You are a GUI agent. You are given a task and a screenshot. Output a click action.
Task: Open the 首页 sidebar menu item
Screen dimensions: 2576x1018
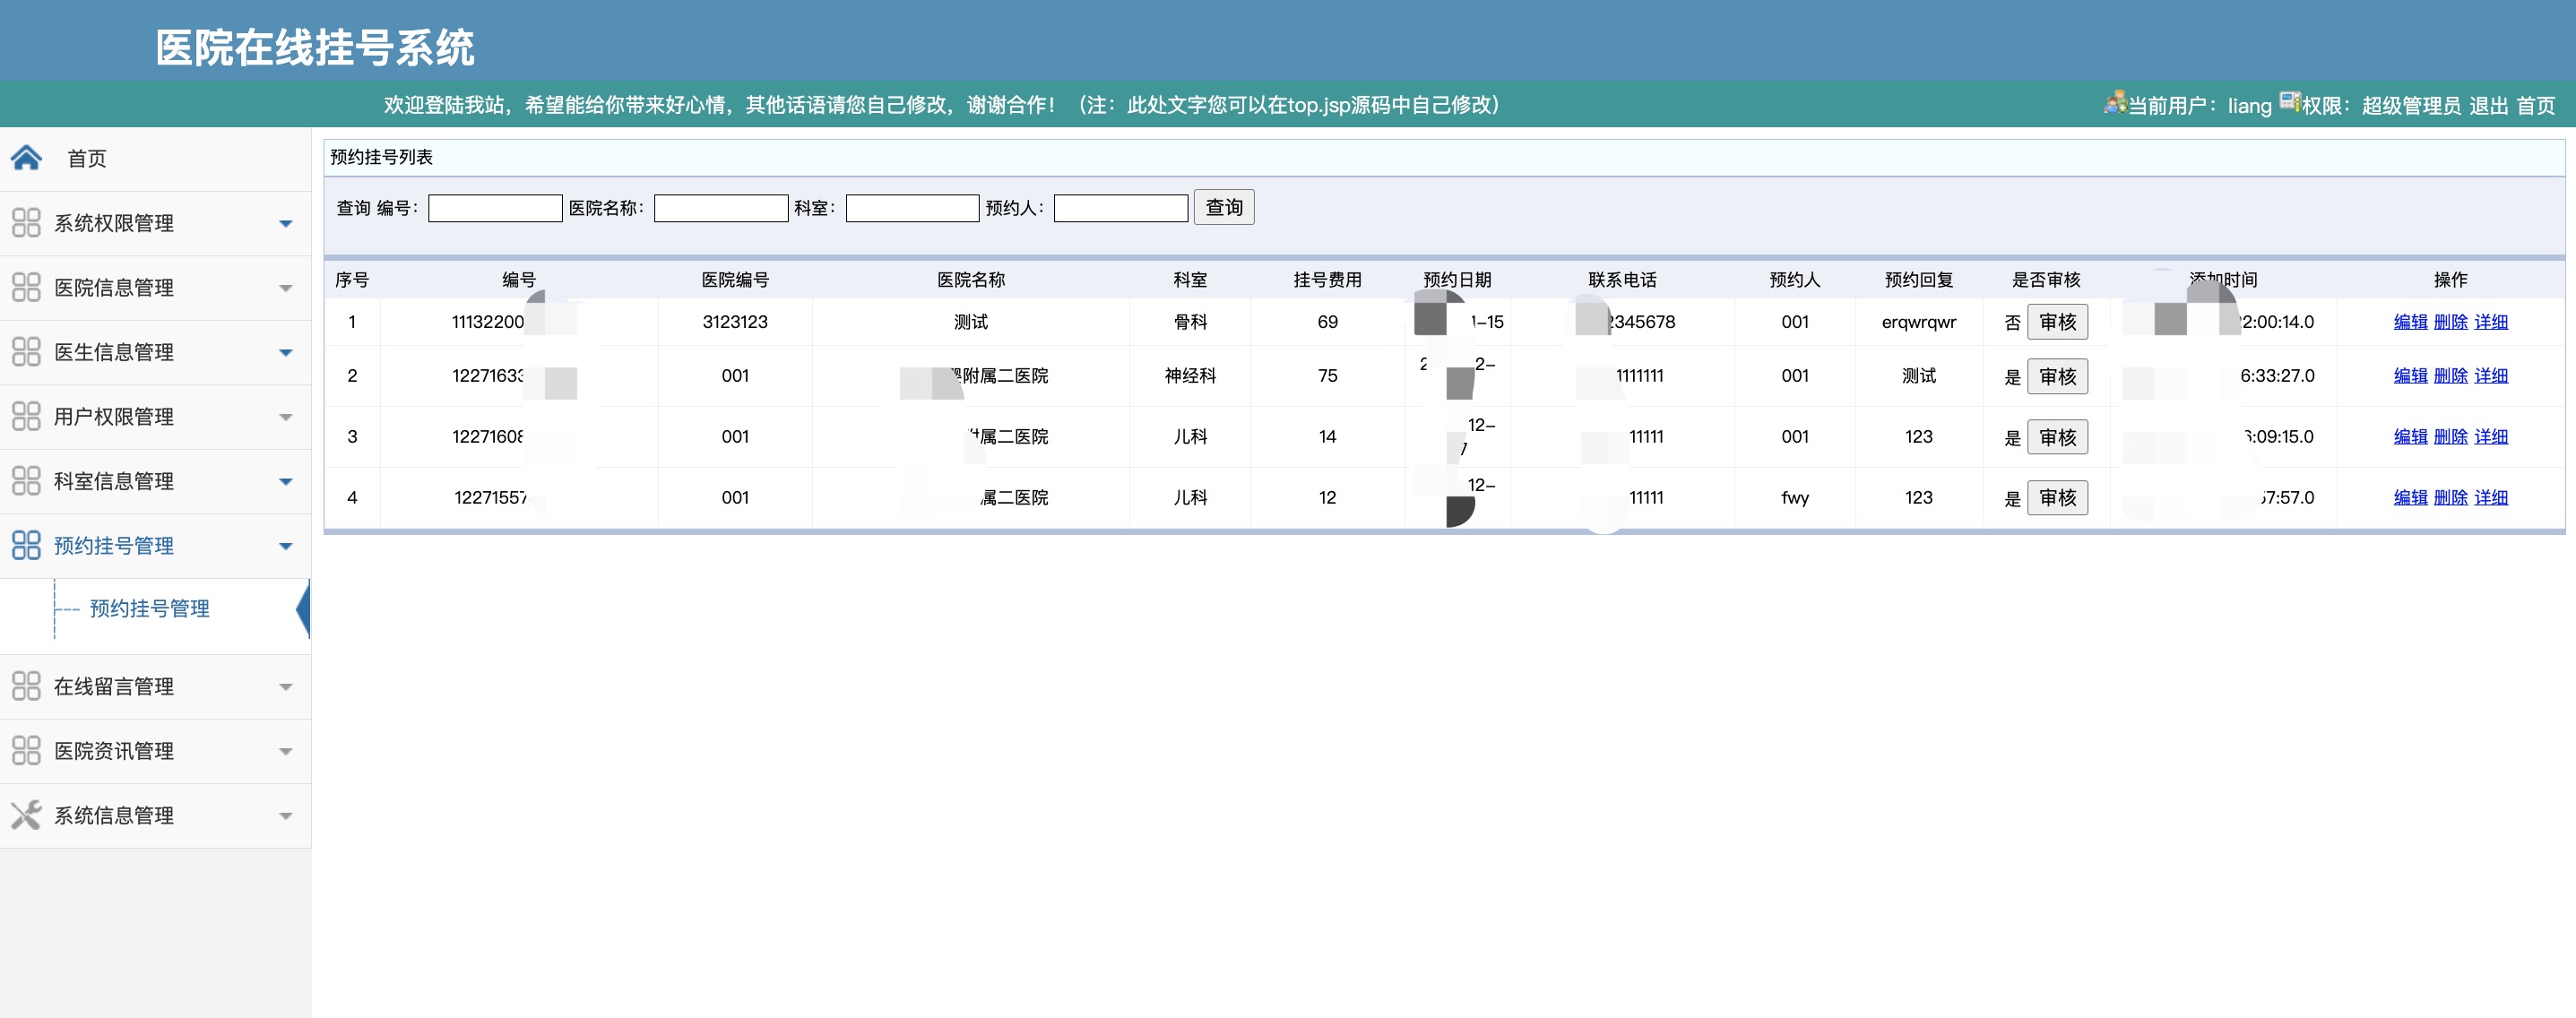(155, 158)
